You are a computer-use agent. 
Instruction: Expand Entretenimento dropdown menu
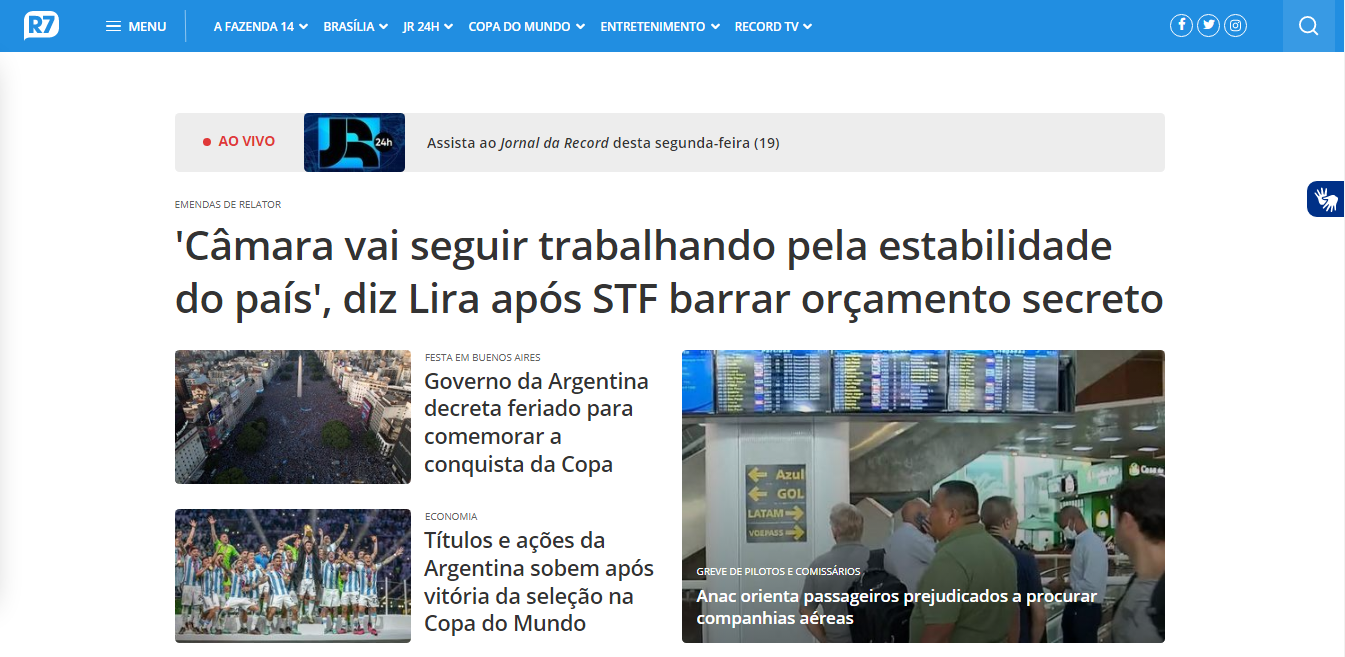pyautogui.click(x=660, y=27)
